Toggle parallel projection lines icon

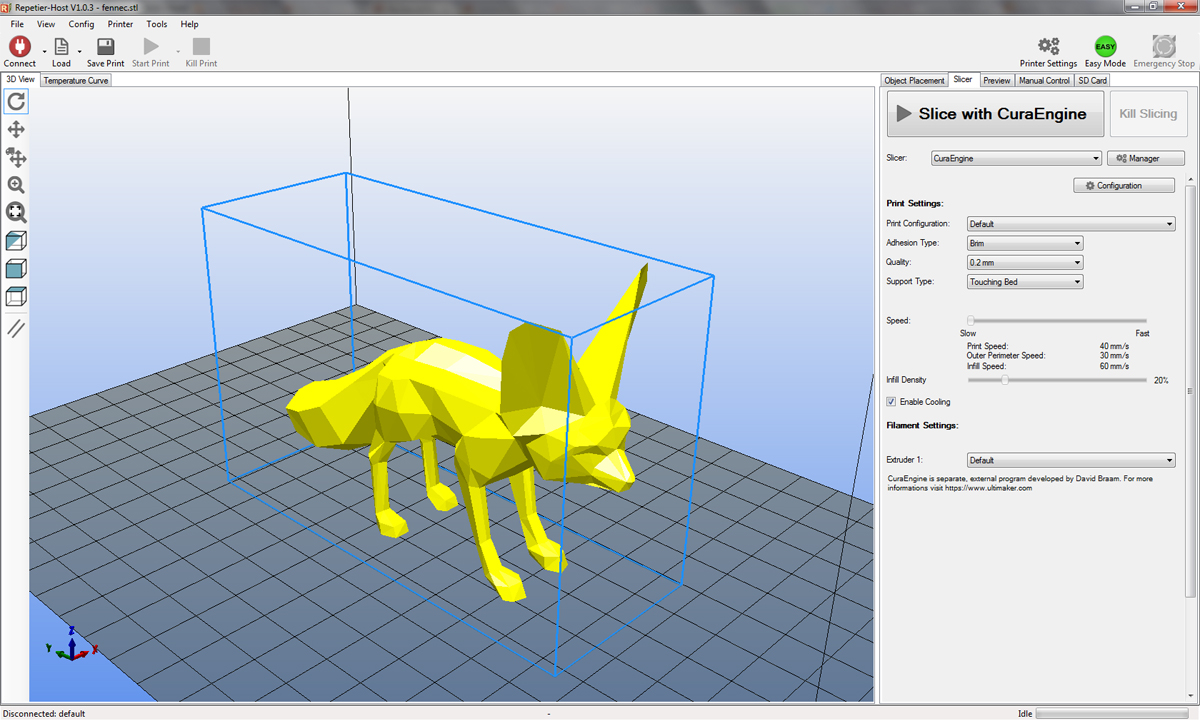[16, 328]
